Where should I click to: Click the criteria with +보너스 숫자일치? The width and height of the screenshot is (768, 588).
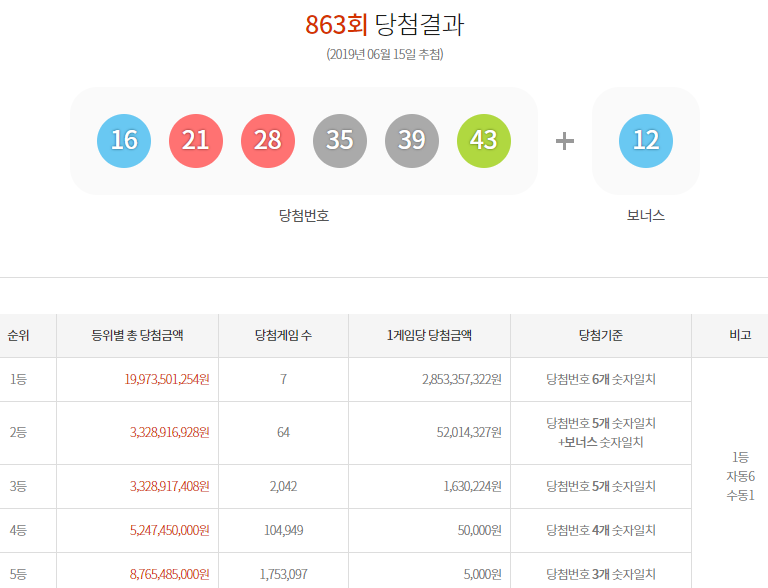601,433
